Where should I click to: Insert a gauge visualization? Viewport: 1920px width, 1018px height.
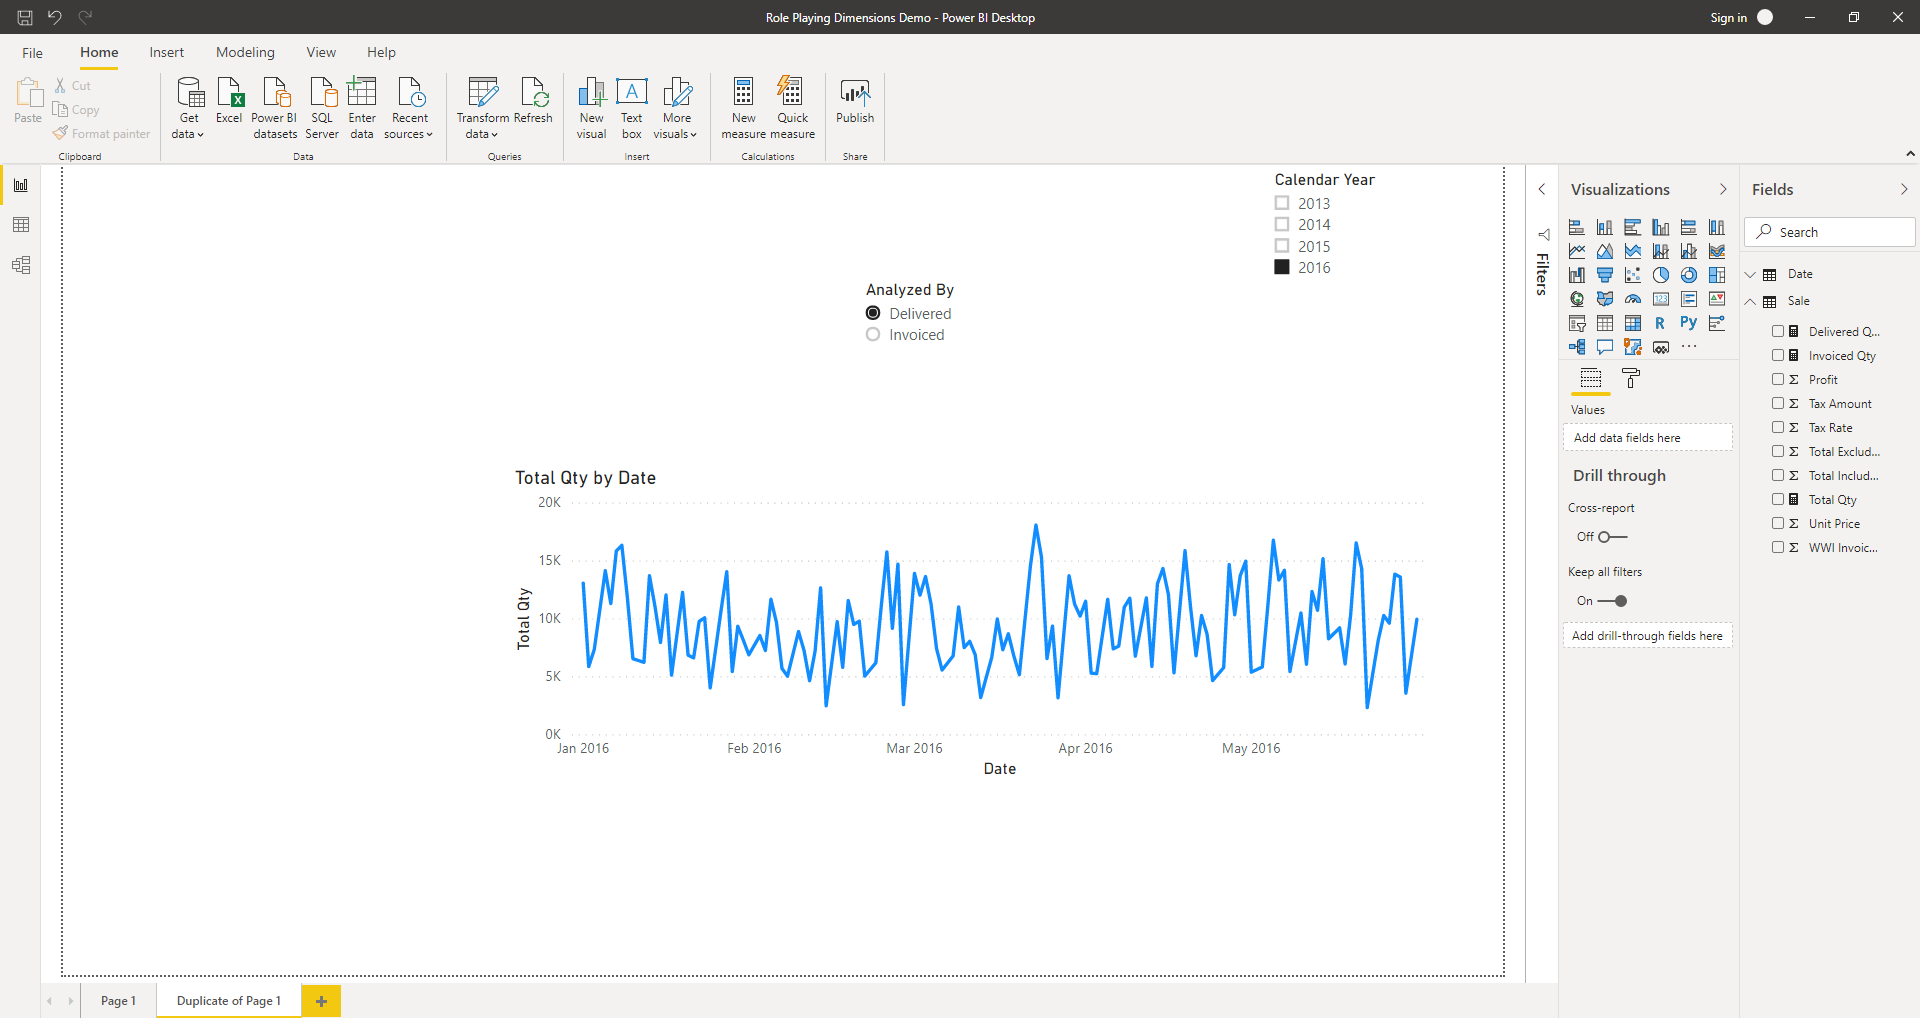[x=1633, y=299]
